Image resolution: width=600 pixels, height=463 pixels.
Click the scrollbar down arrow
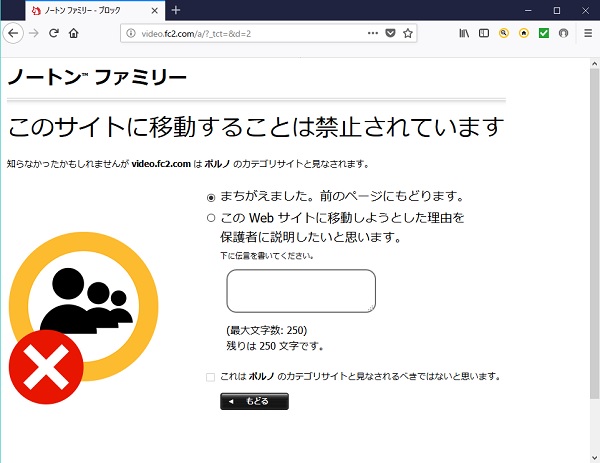coord(594,458)
